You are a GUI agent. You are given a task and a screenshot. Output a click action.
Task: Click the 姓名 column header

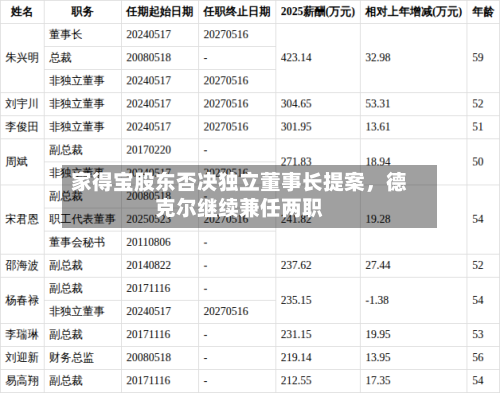pos(22,12)
